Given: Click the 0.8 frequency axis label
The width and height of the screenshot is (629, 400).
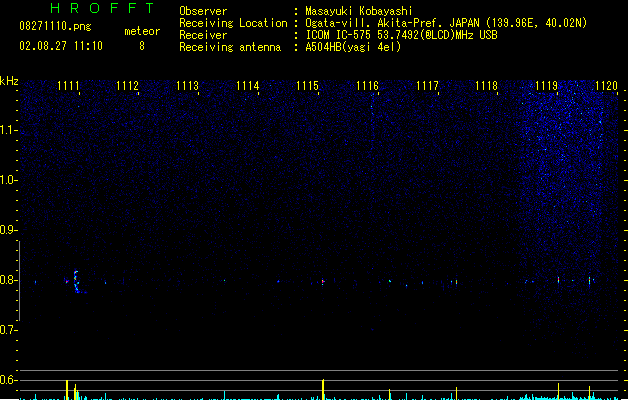Looking at the screenshot, I should tap(9, 280).
